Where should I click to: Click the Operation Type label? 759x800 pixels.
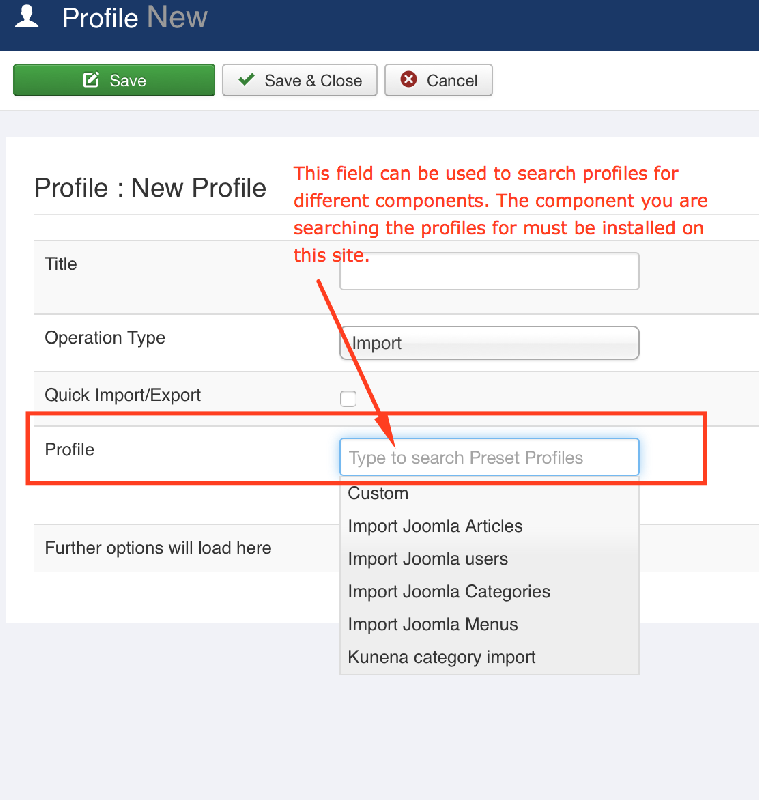(x=105, y=338)
